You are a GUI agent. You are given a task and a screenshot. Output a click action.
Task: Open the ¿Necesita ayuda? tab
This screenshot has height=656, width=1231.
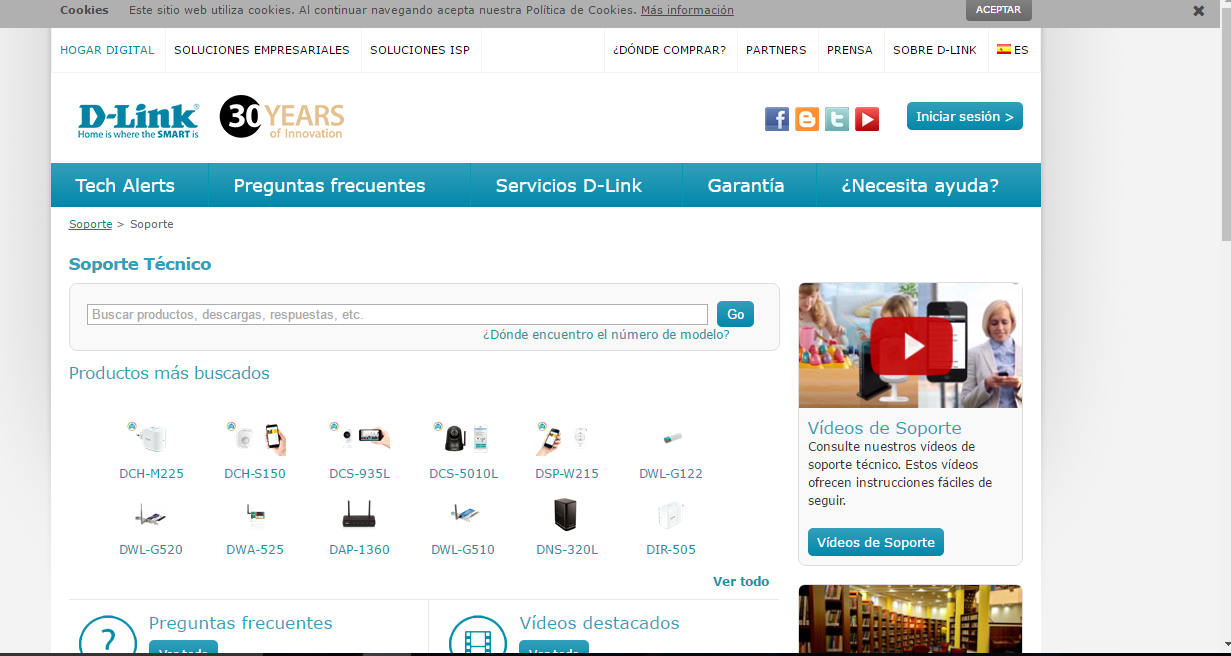(x=920, y=185)
